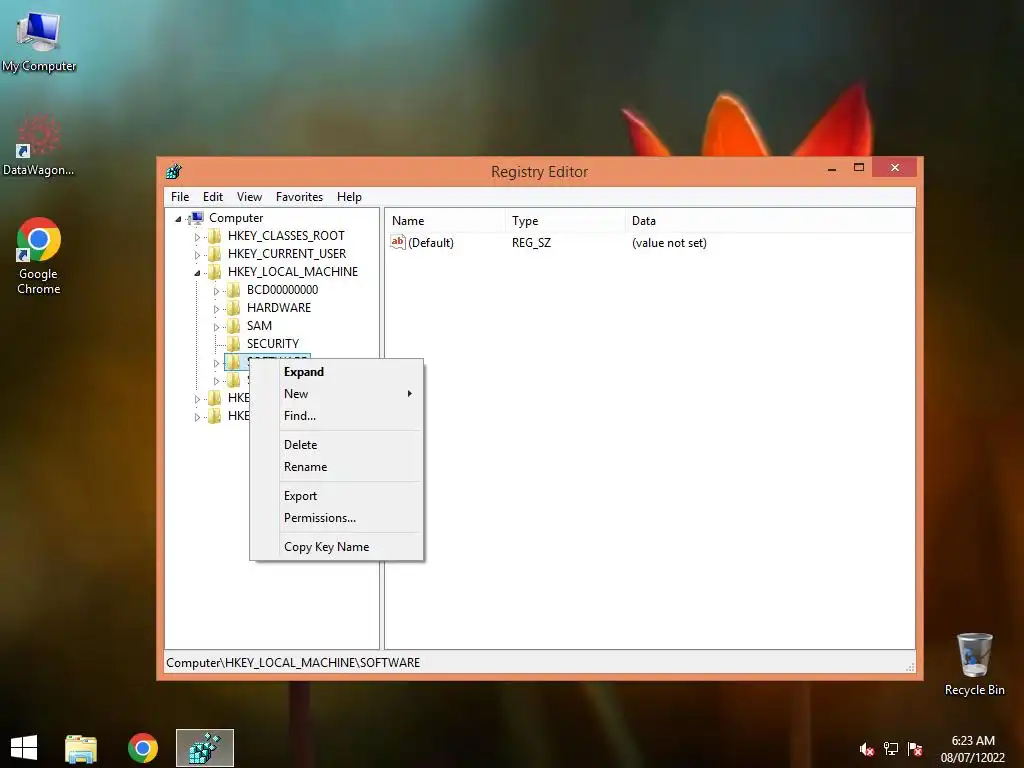Open the Action Center flag icon

click(915, 749)
